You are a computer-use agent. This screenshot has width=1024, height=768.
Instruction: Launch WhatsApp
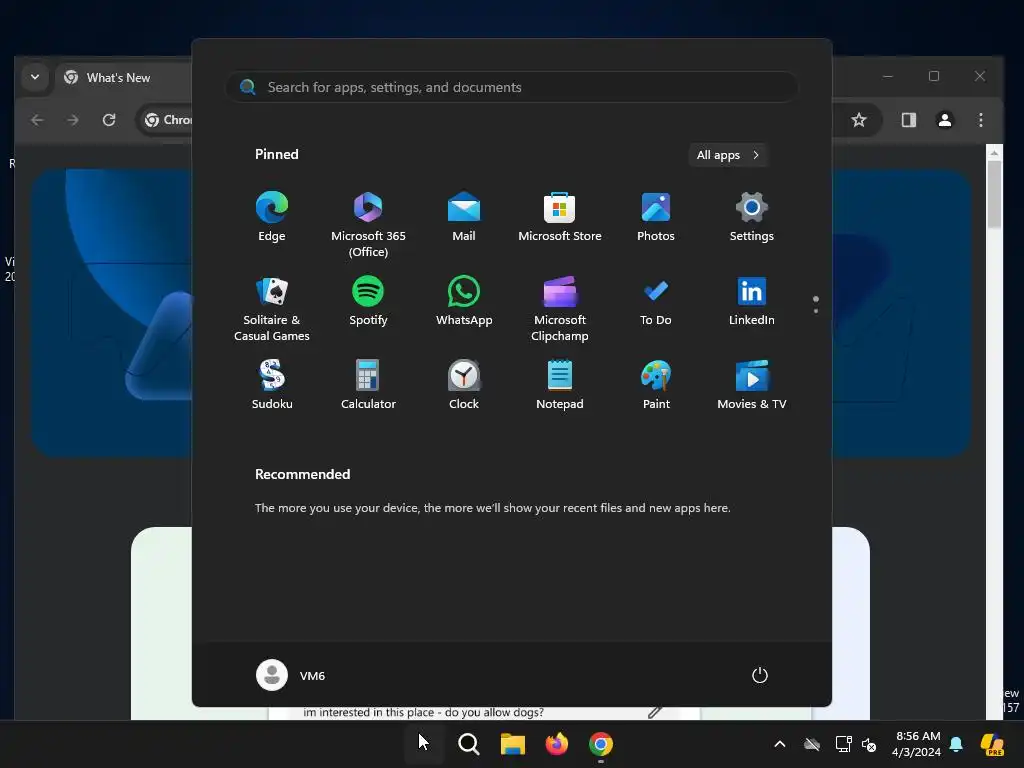[464, 302]
